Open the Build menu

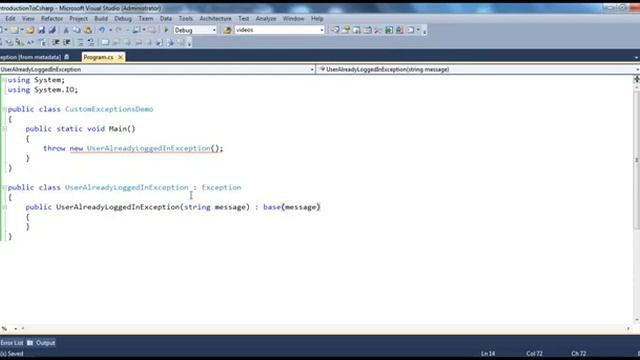101,19
